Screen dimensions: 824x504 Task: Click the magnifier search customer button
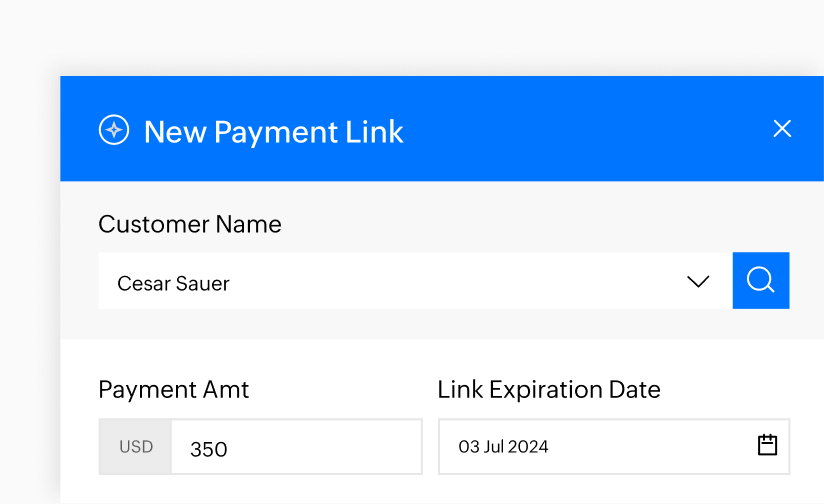tap(761, 281)
